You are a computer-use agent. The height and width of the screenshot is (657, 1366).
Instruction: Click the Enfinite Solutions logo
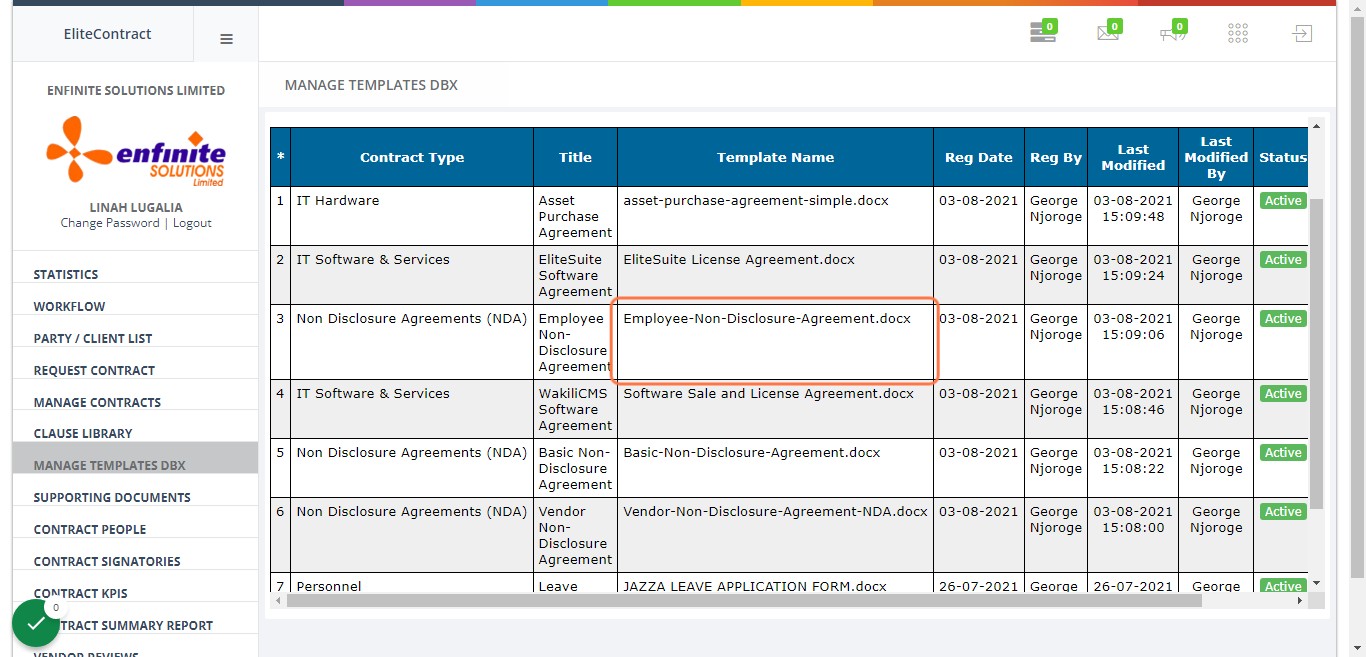click(x=136, y=151)
